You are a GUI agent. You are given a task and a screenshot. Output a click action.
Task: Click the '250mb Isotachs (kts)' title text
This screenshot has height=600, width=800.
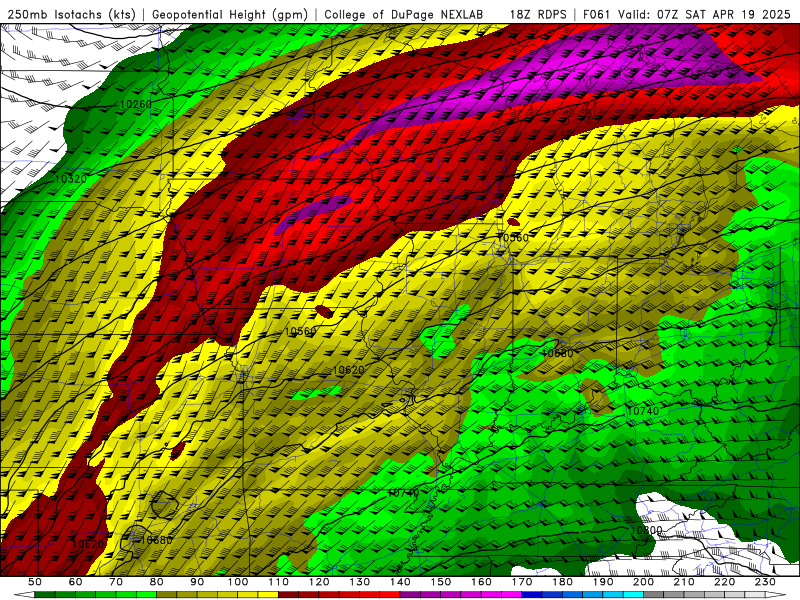click(x=72, y=14)
